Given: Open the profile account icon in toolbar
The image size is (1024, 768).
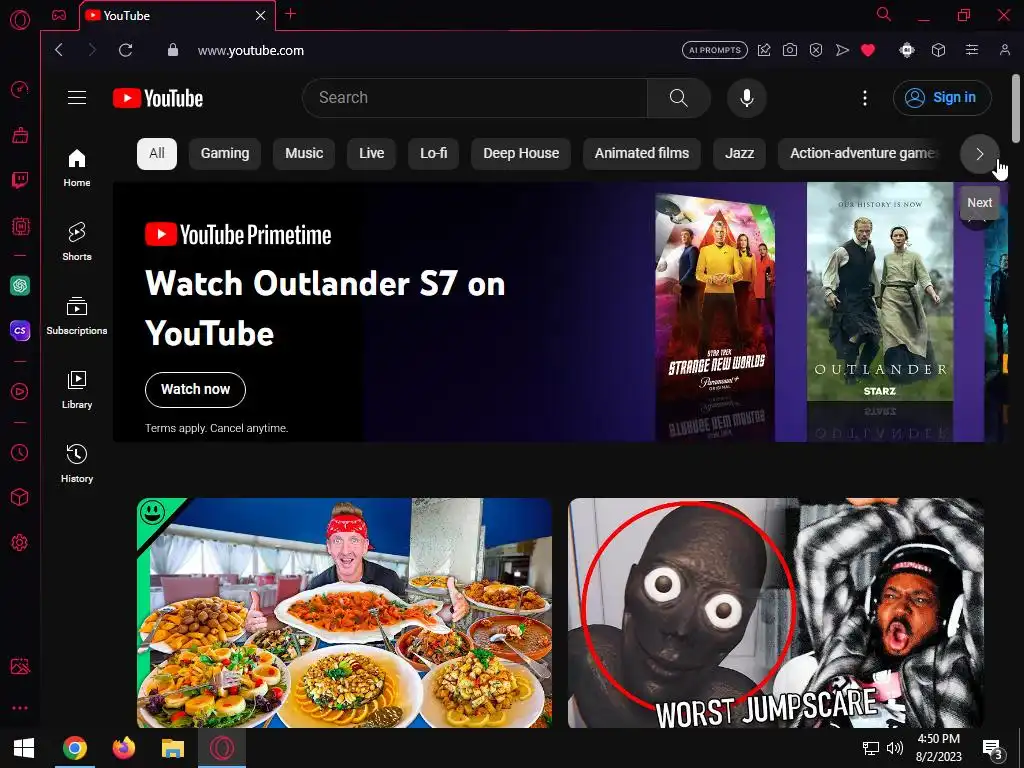Looking at the screenshot, I should 1004,50.
